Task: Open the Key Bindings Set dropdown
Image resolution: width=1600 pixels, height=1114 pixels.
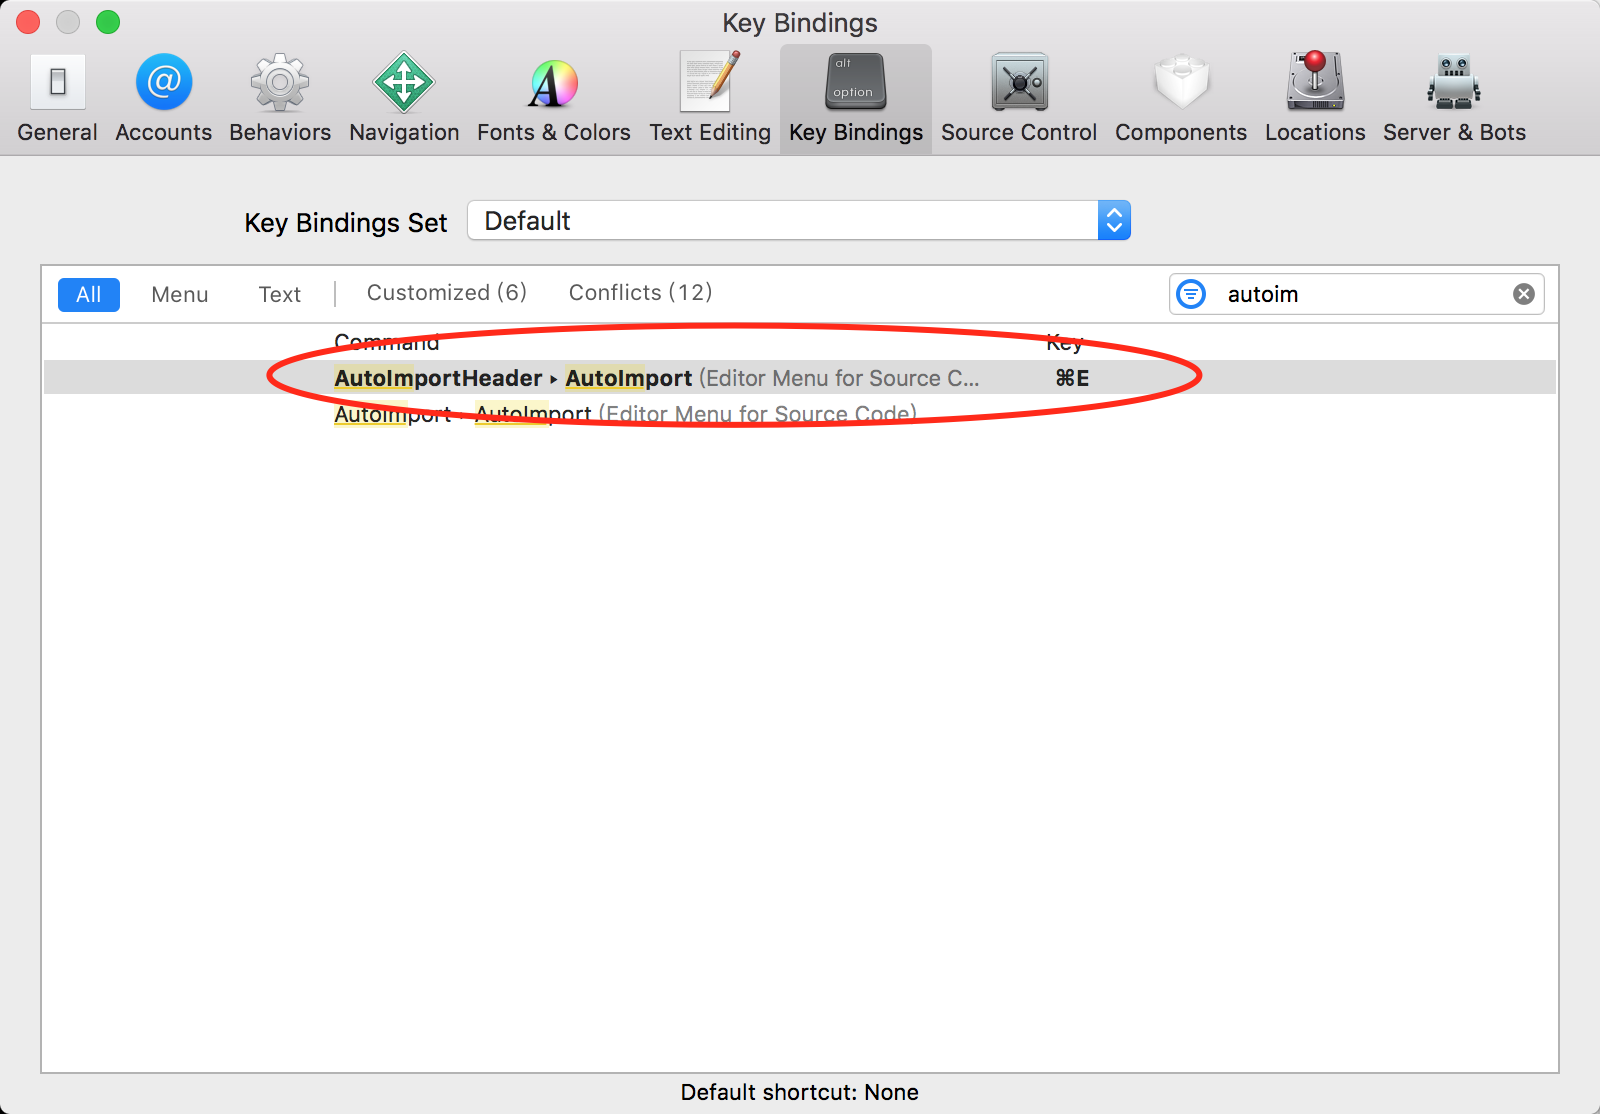Action: click(x=799, y=220)
